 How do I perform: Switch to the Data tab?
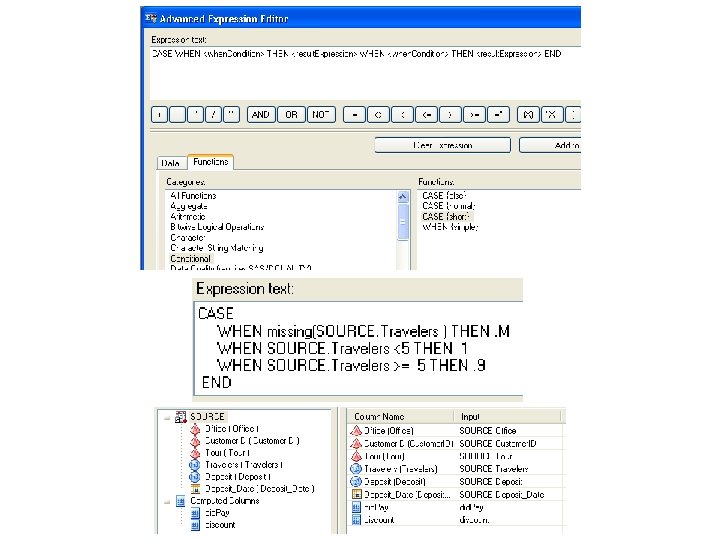pyautogui.click(x=170, y=163)
